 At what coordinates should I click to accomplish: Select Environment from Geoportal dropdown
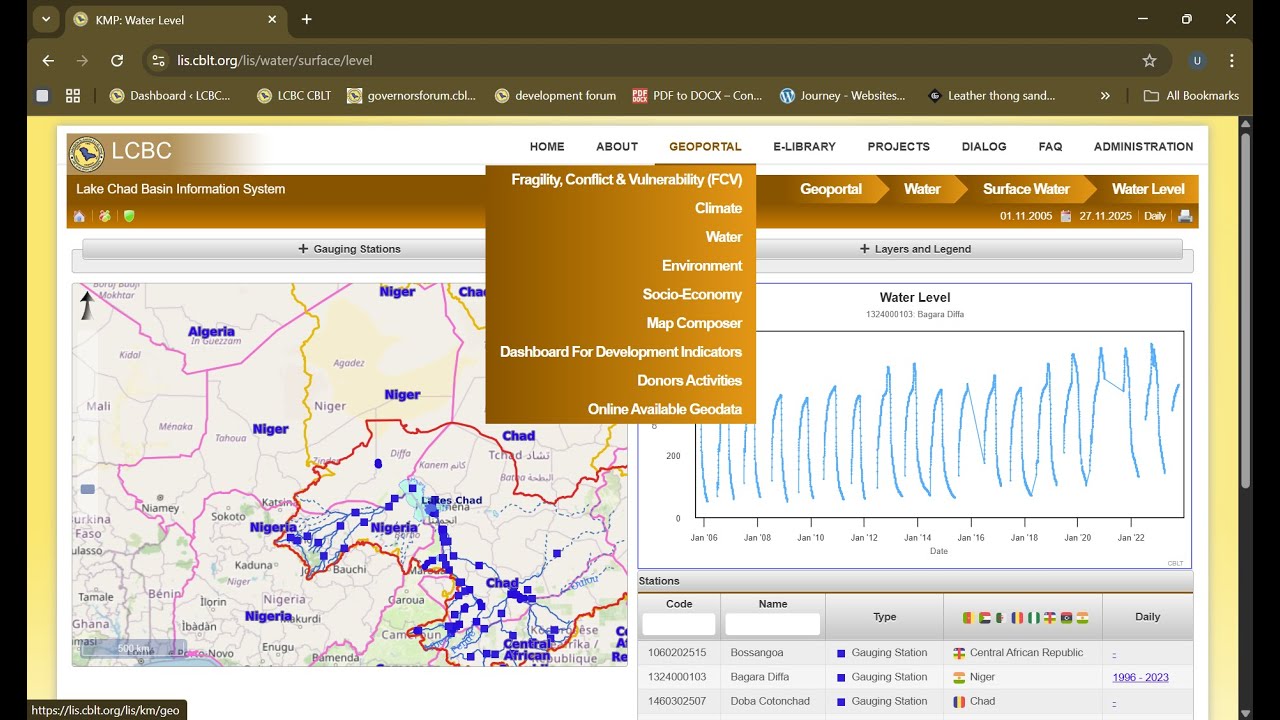pyautogui.click(x=702, y=266)
